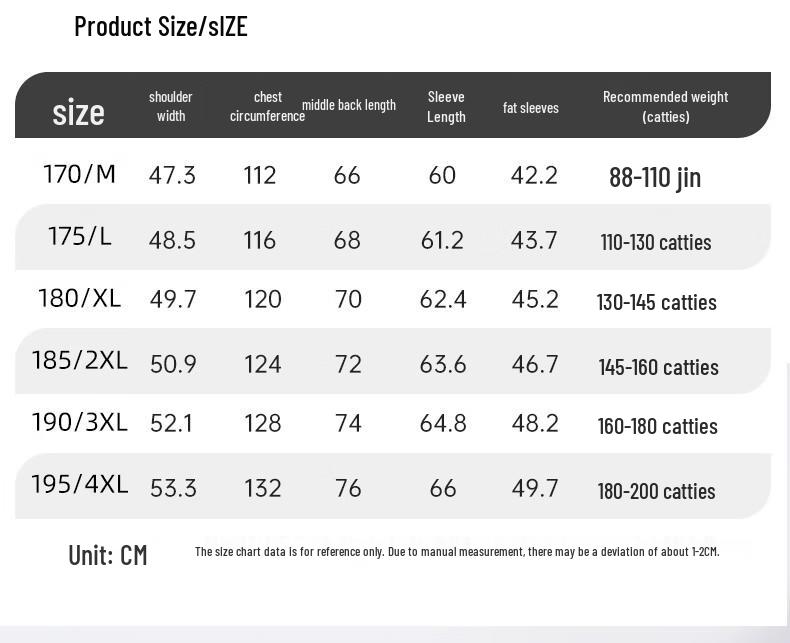This screenshot has width=790, height=643.
Task: Select the shoulder width column header
Action: tap(171, 106)
